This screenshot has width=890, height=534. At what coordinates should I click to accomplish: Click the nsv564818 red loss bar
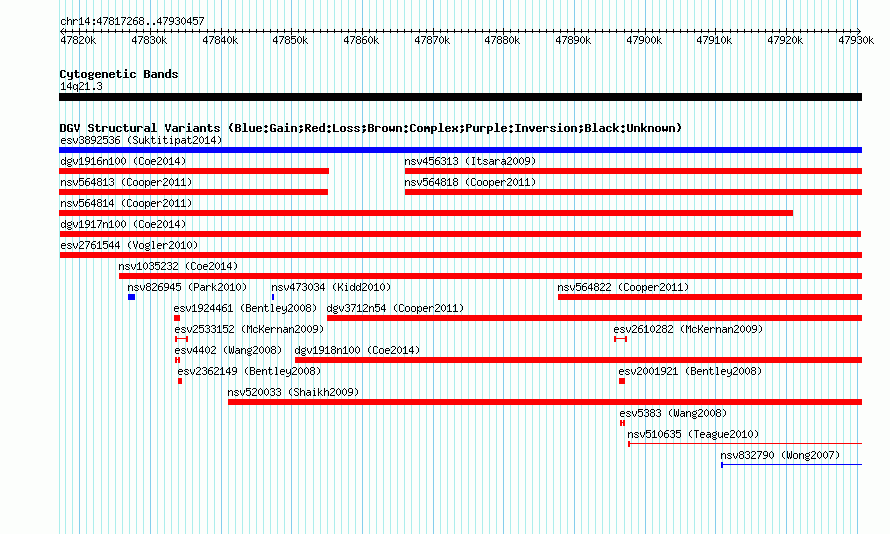coord(633,192)
